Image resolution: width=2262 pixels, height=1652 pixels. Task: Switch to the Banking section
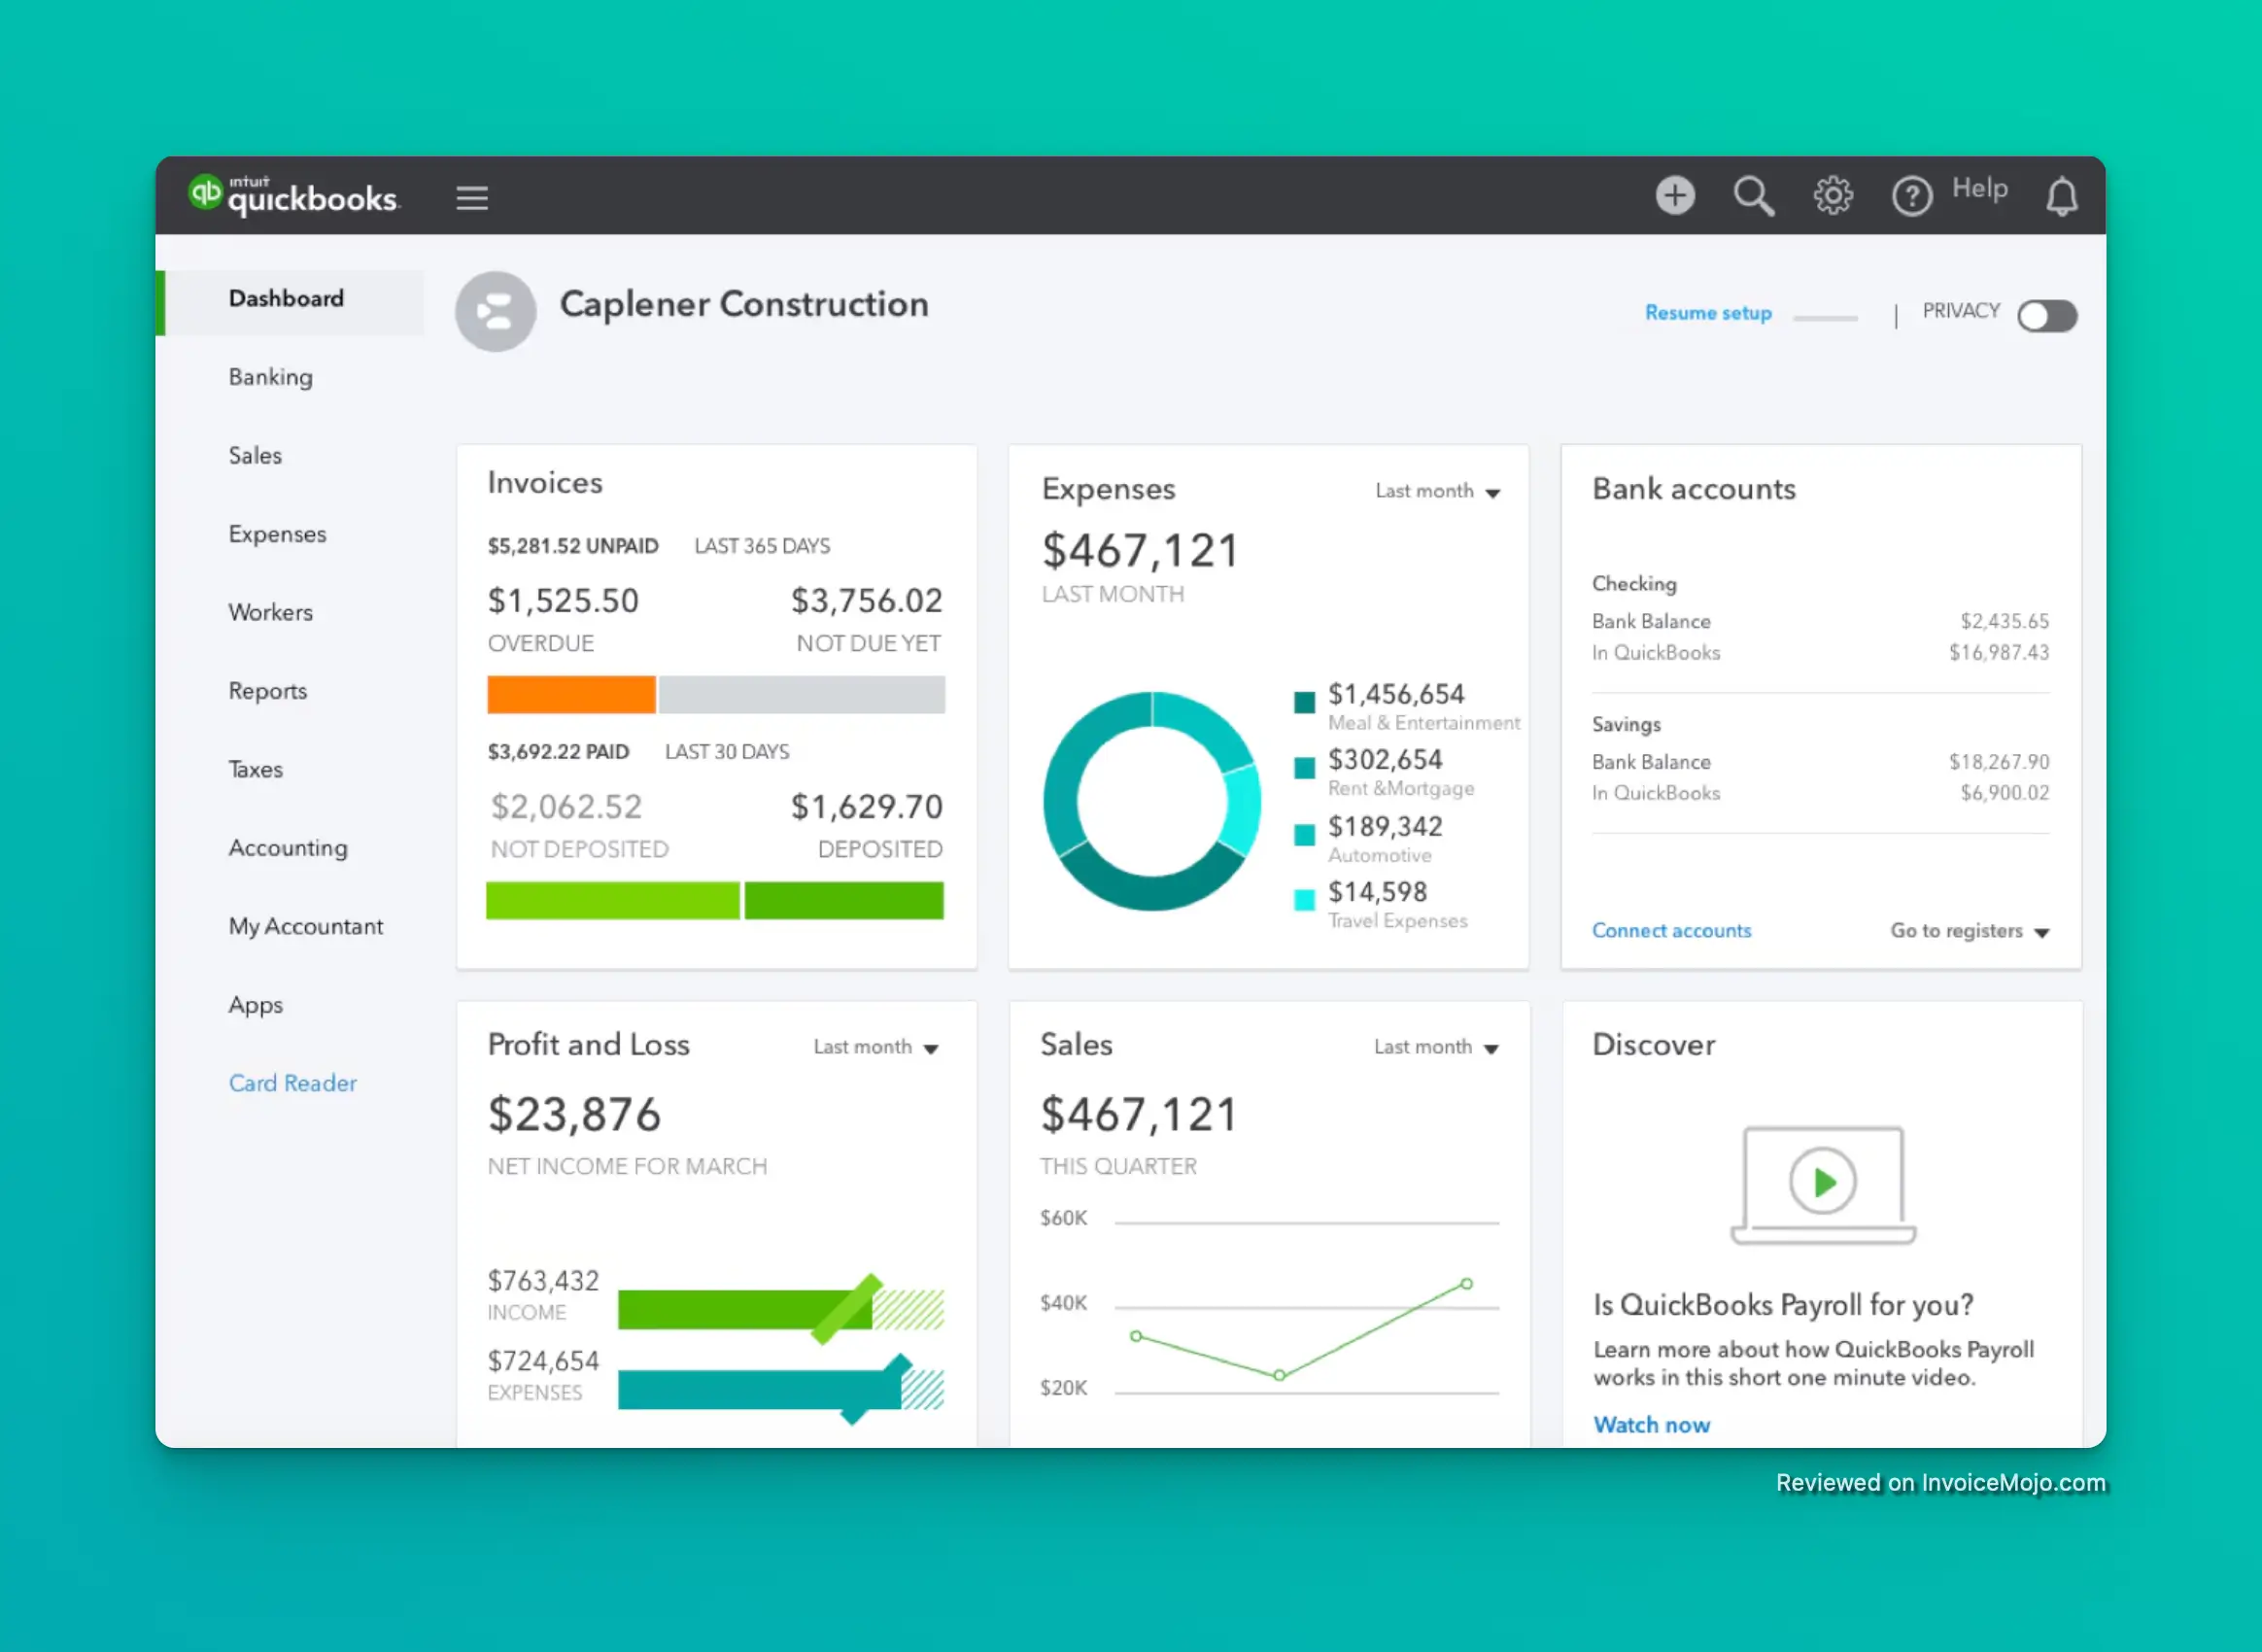270,377
